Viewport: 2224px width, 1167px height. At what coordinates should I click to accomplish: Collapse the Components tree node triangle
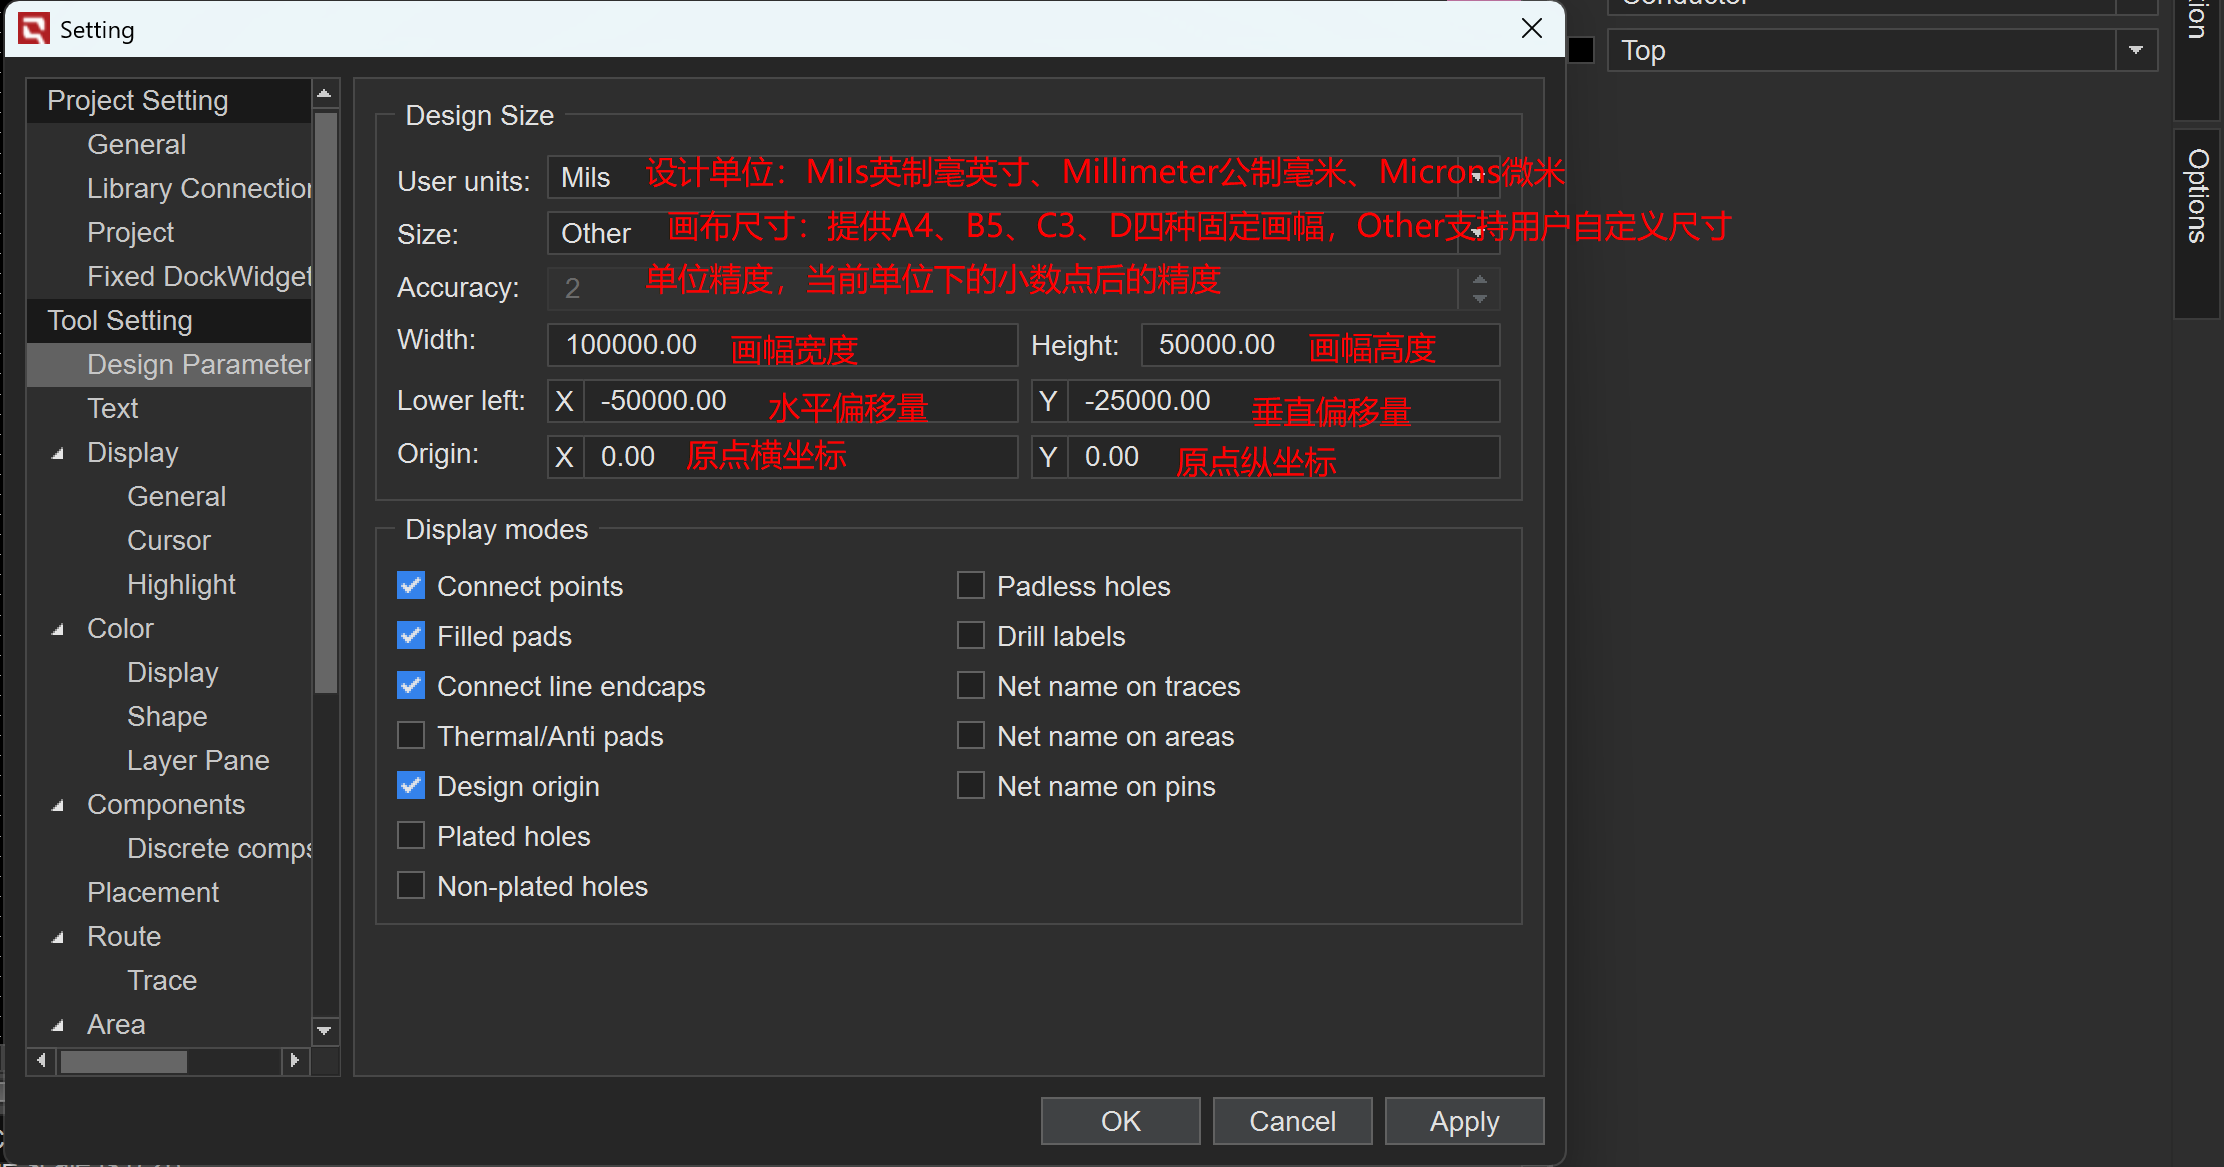[58, 805]
